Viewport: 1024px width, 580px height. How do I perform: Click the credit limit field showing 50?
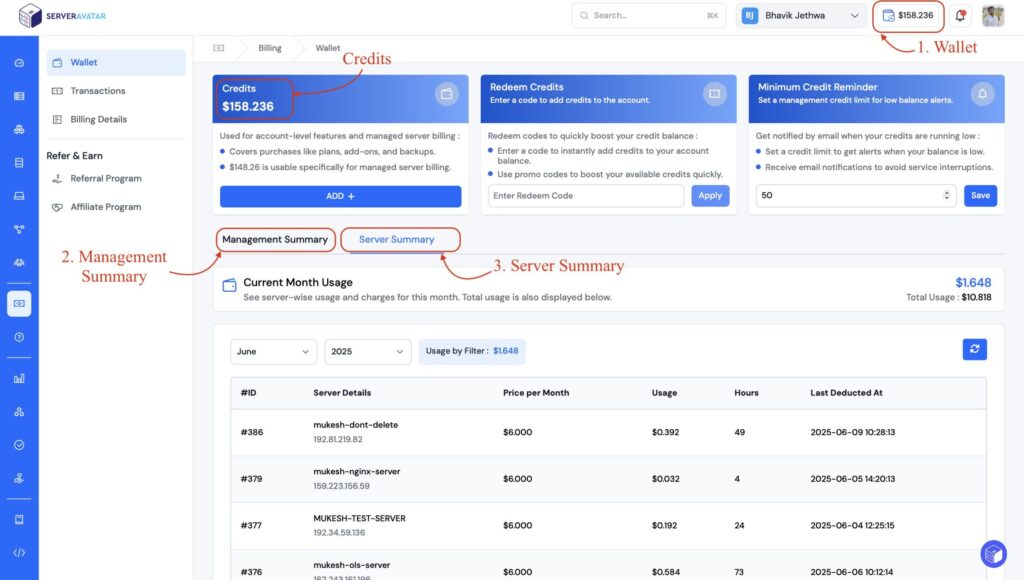click(856, 195)
